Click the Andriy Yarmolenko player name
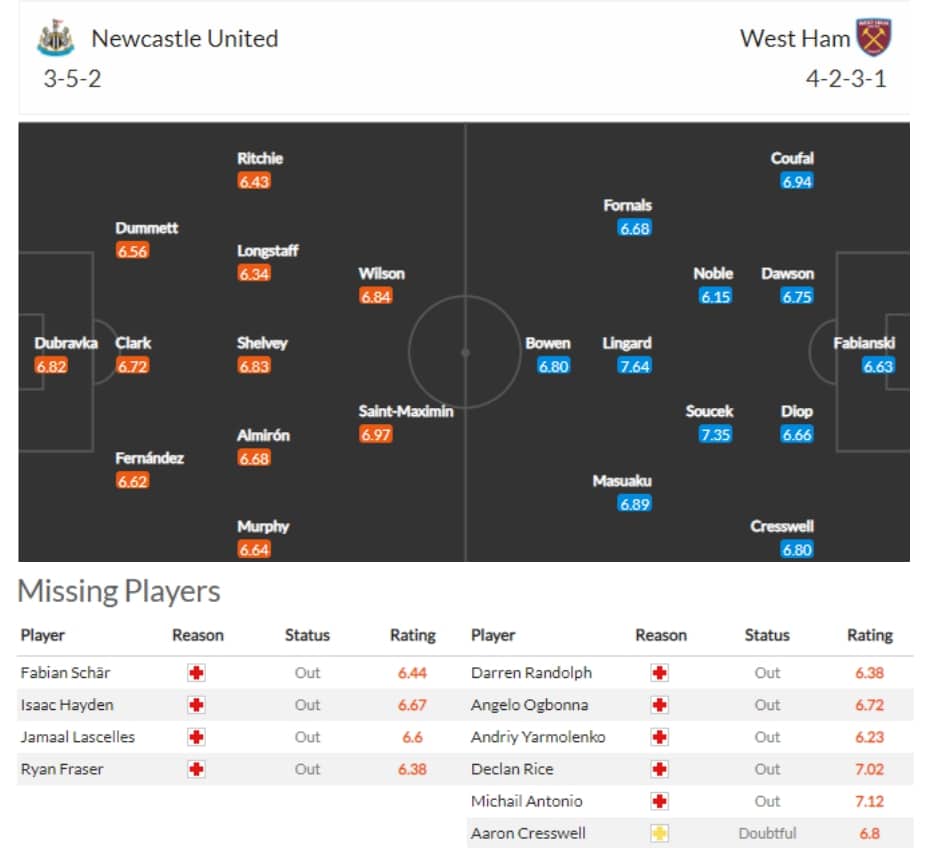The height and width of the screenshot is (863, 928). (538, 737)
